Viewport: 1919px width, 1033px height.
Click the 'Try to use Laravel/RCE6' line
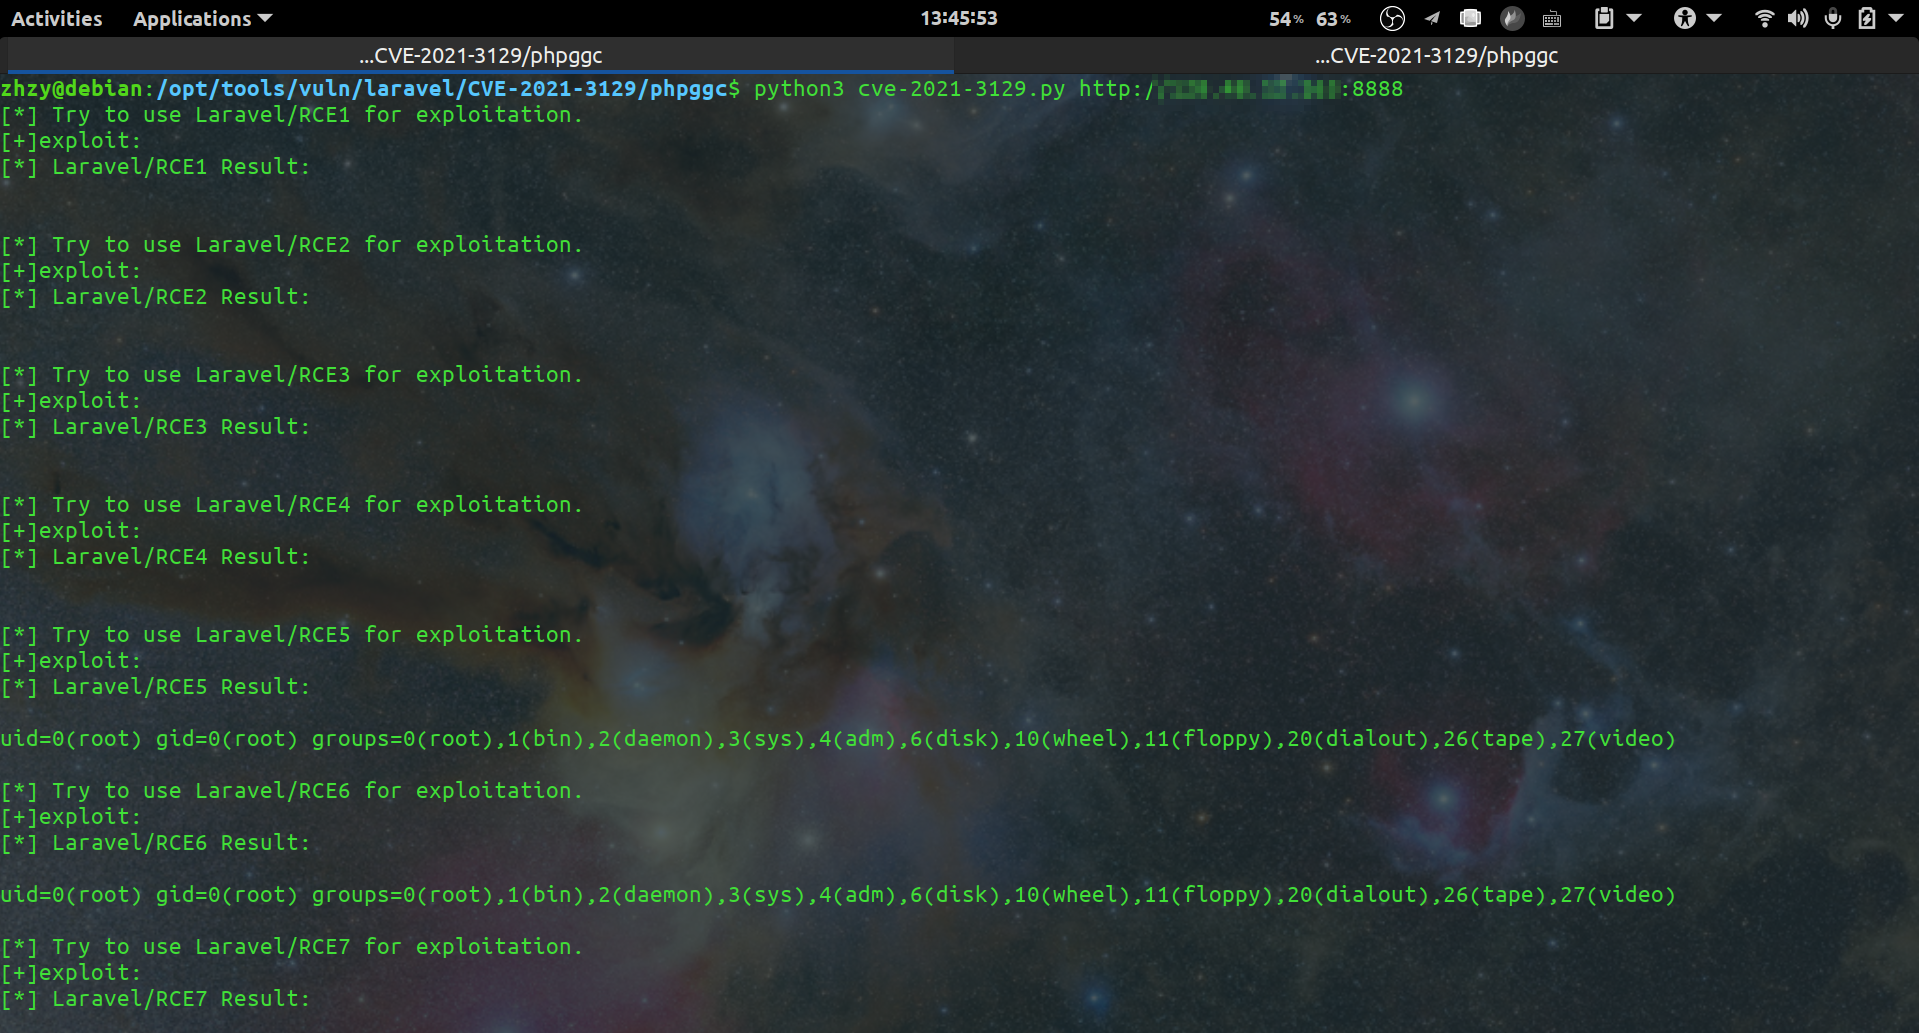[291, 791]
